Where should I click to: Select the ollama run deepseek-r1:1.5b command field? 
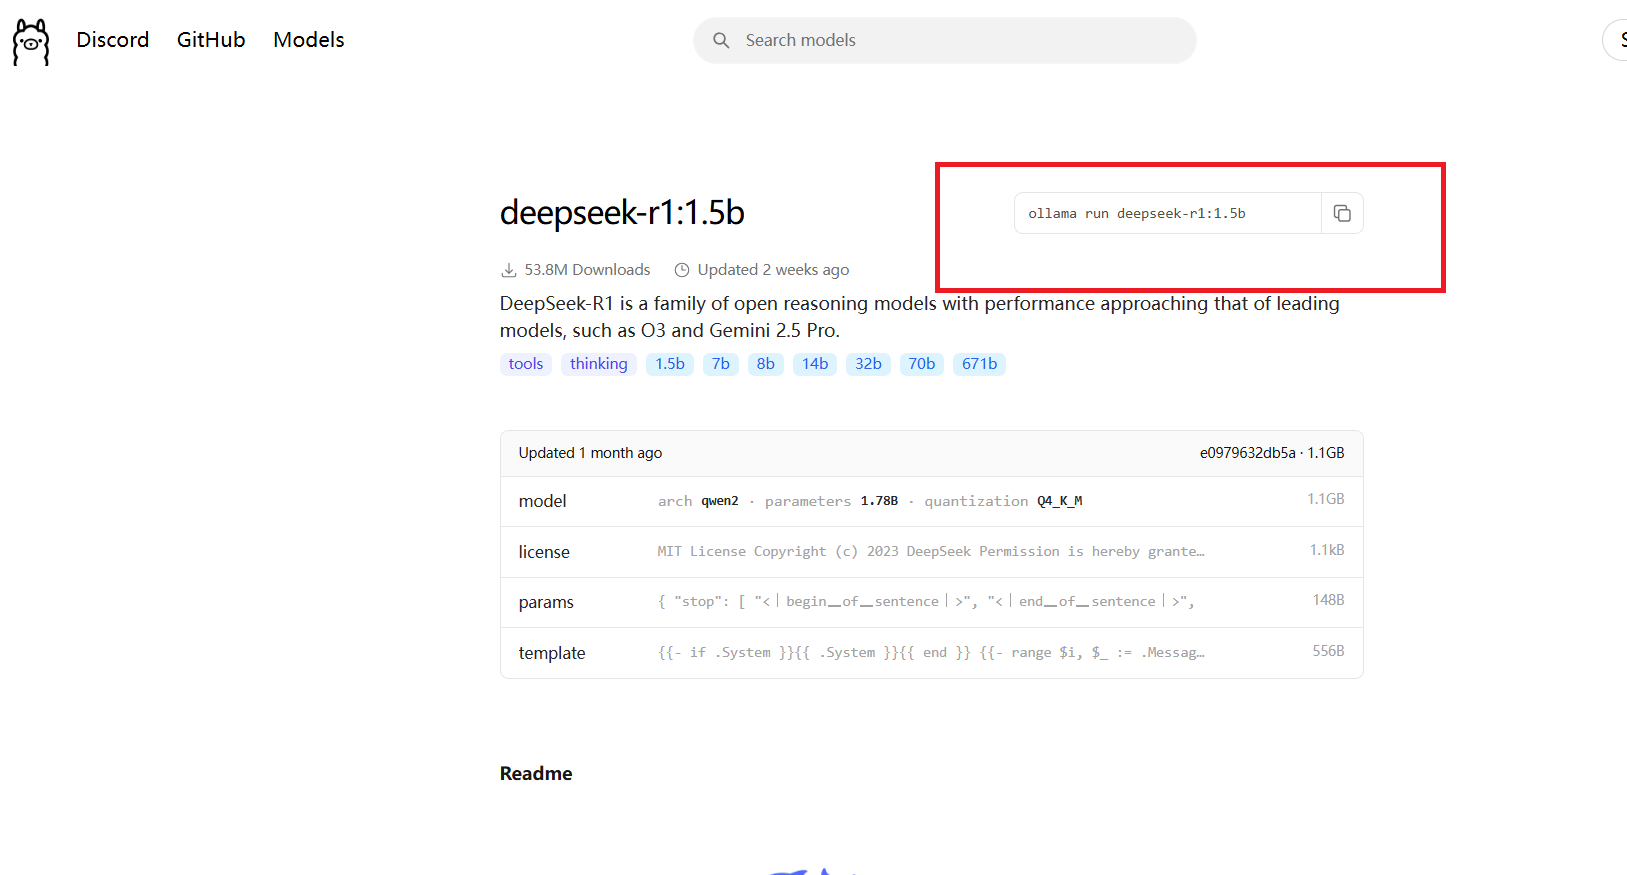click(1168, 213)
